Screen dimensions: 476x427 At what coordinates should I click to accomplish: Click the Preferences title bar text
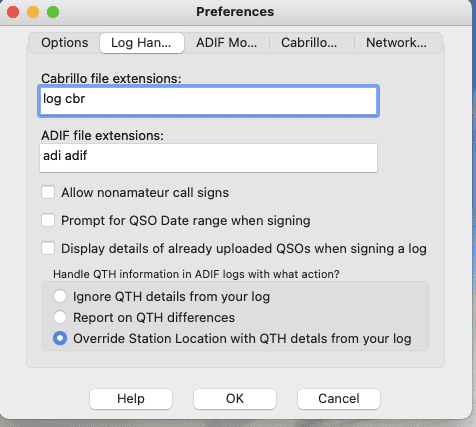click(235, 12)
